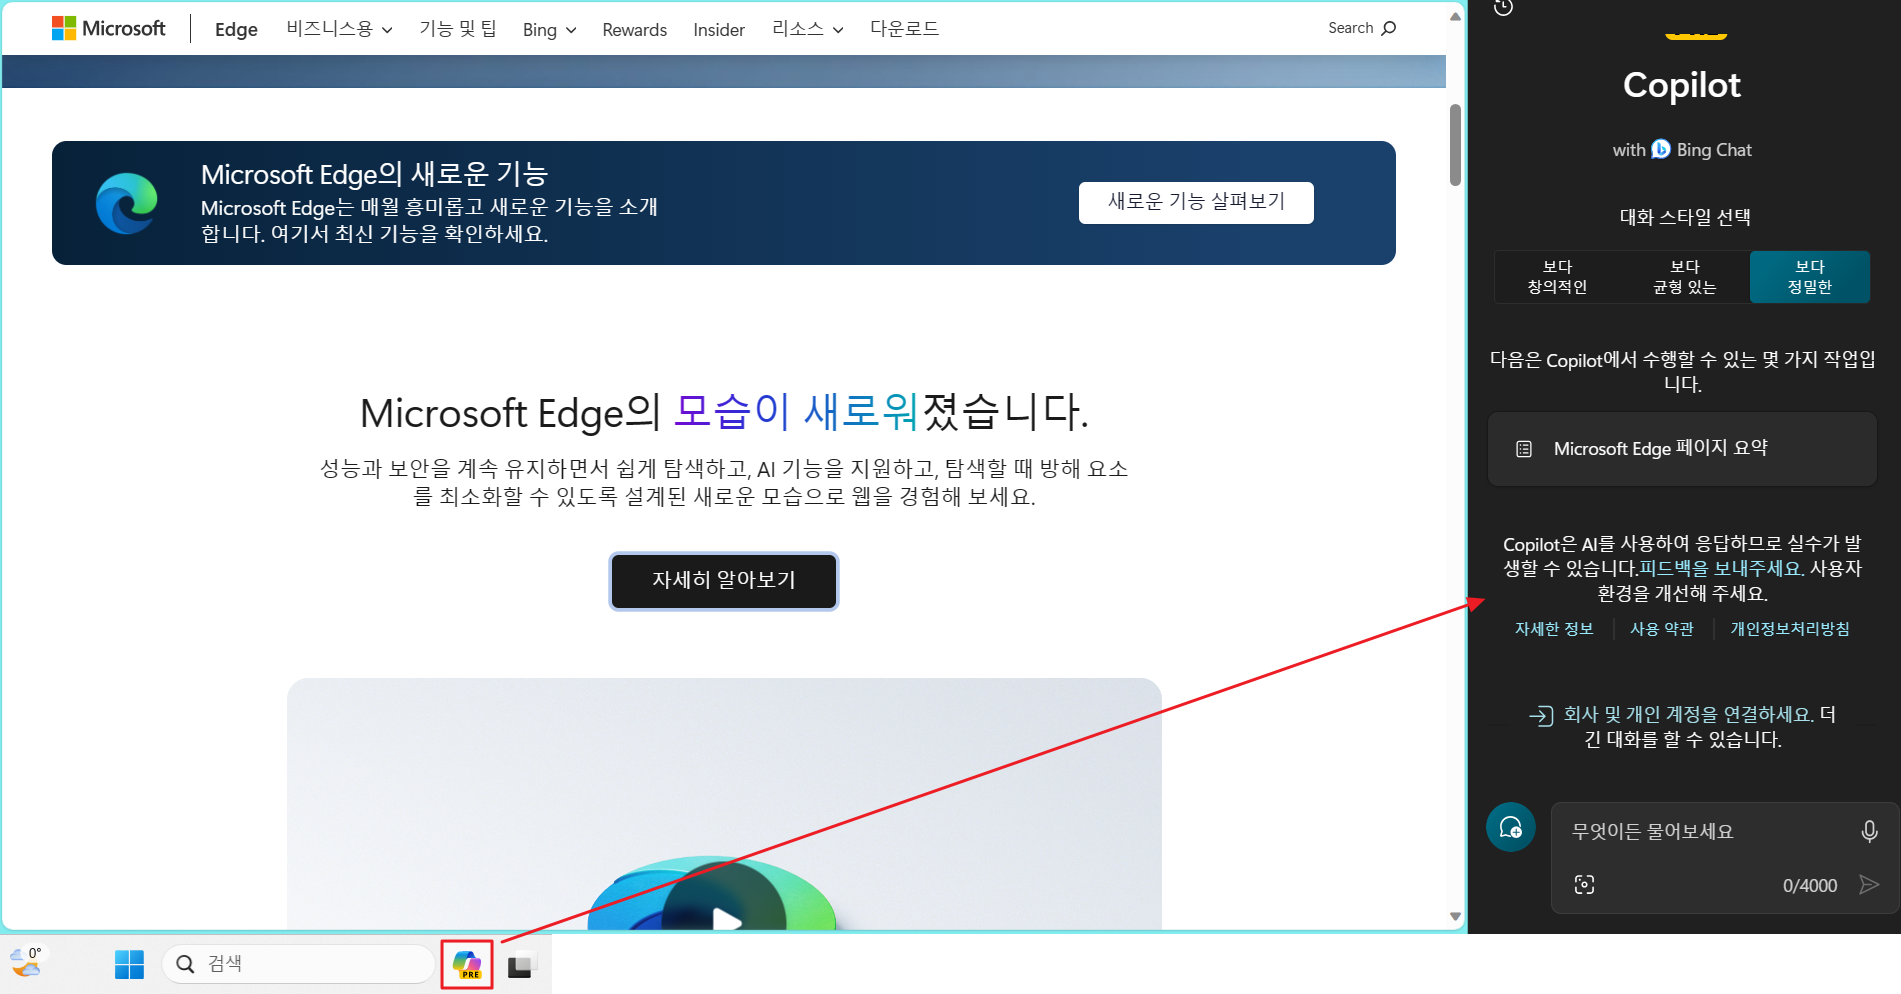Image resolution: width=1901 pixels, height=994 pixels.
Task: Click the Bing Chat logo icon
Action: (x=1661, y=149)
